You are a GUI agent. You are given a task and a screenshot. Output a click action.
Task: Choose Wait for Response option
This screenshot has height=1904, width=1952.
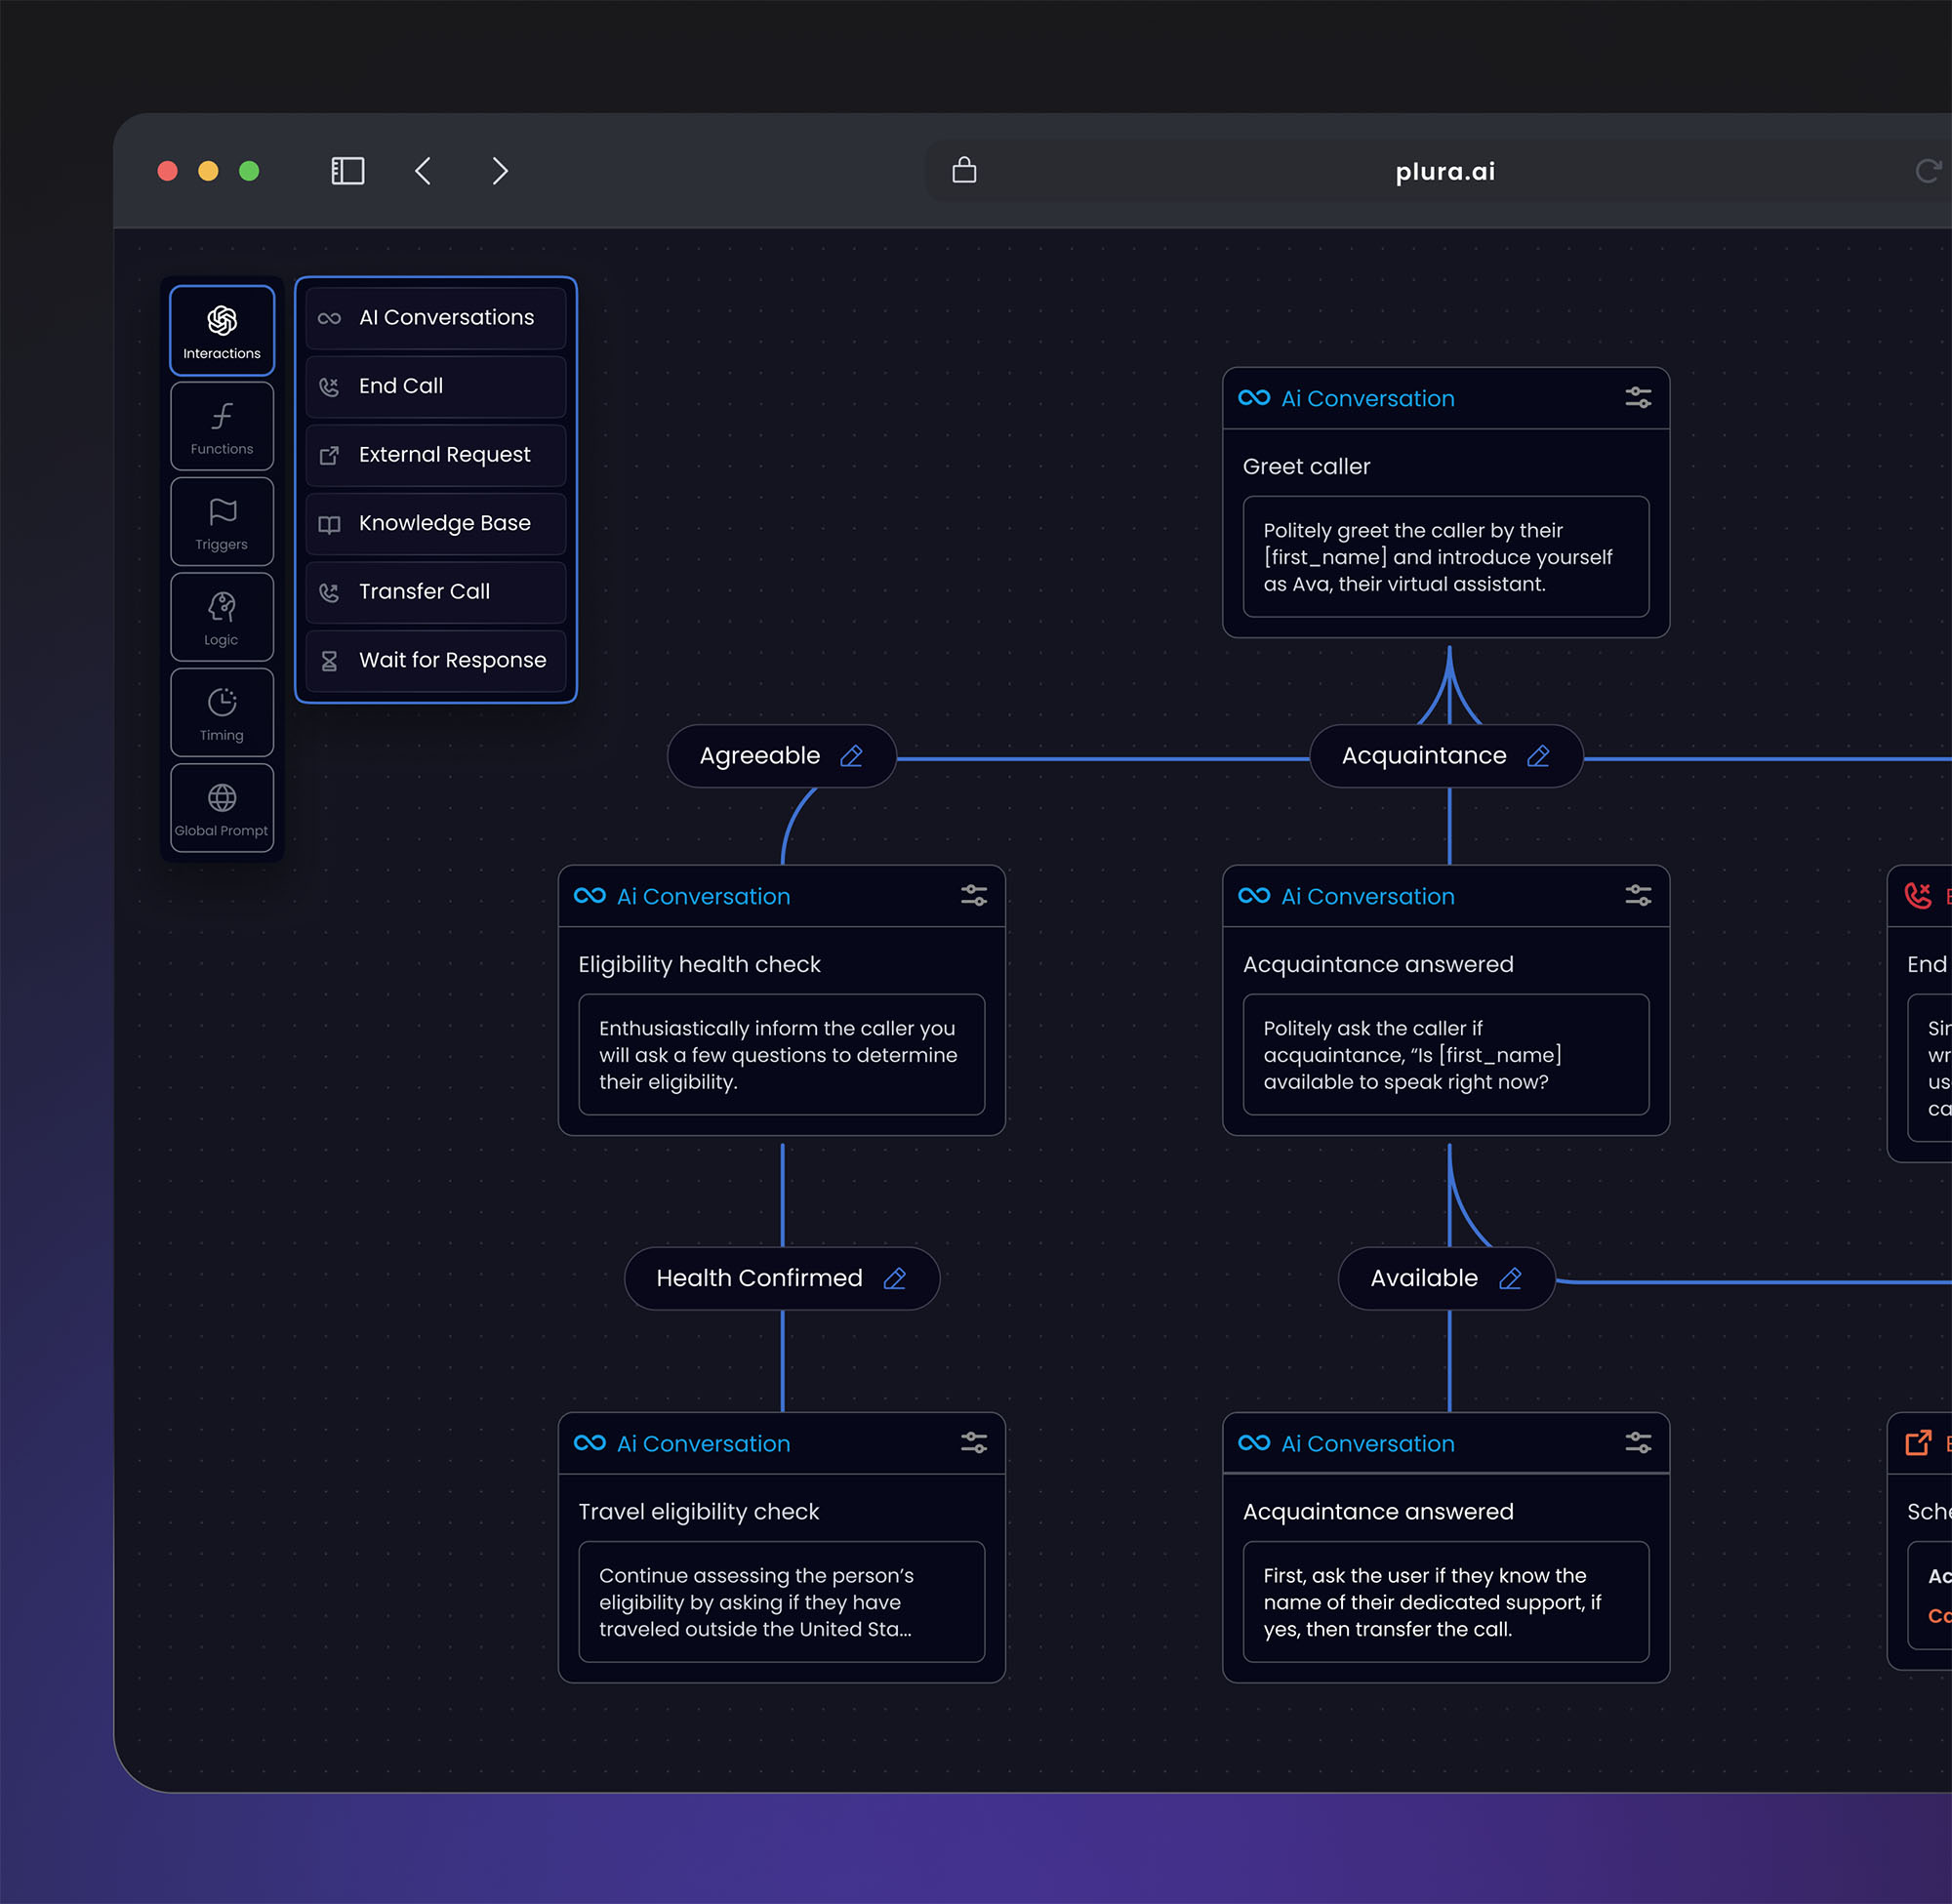click(x=436, y=660)
